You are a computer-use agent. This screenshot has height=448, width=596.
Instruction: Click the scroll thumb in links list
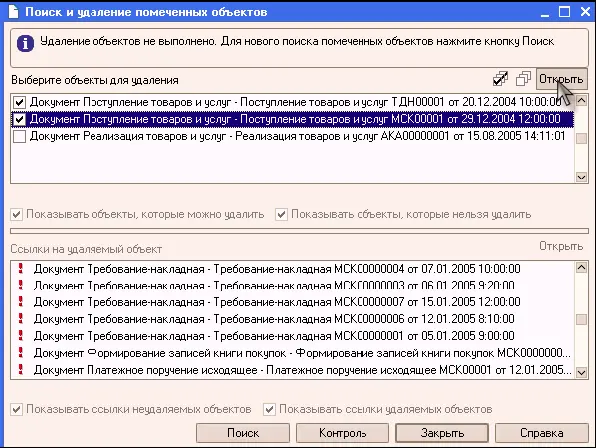click(581, 319)
